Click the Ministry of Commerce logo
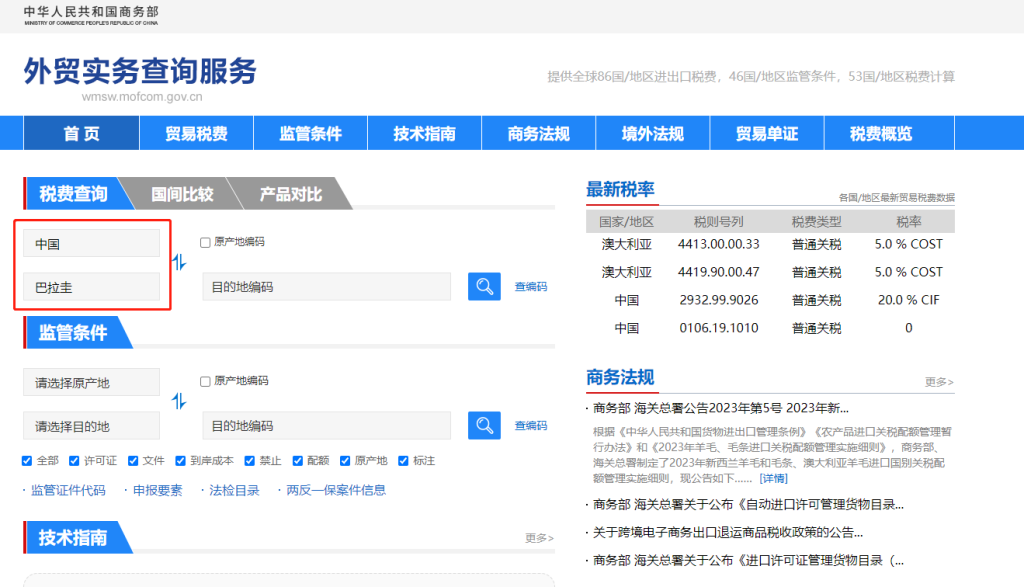The image size is (1024, 587). pyautogui.click(x=91, y=15)
